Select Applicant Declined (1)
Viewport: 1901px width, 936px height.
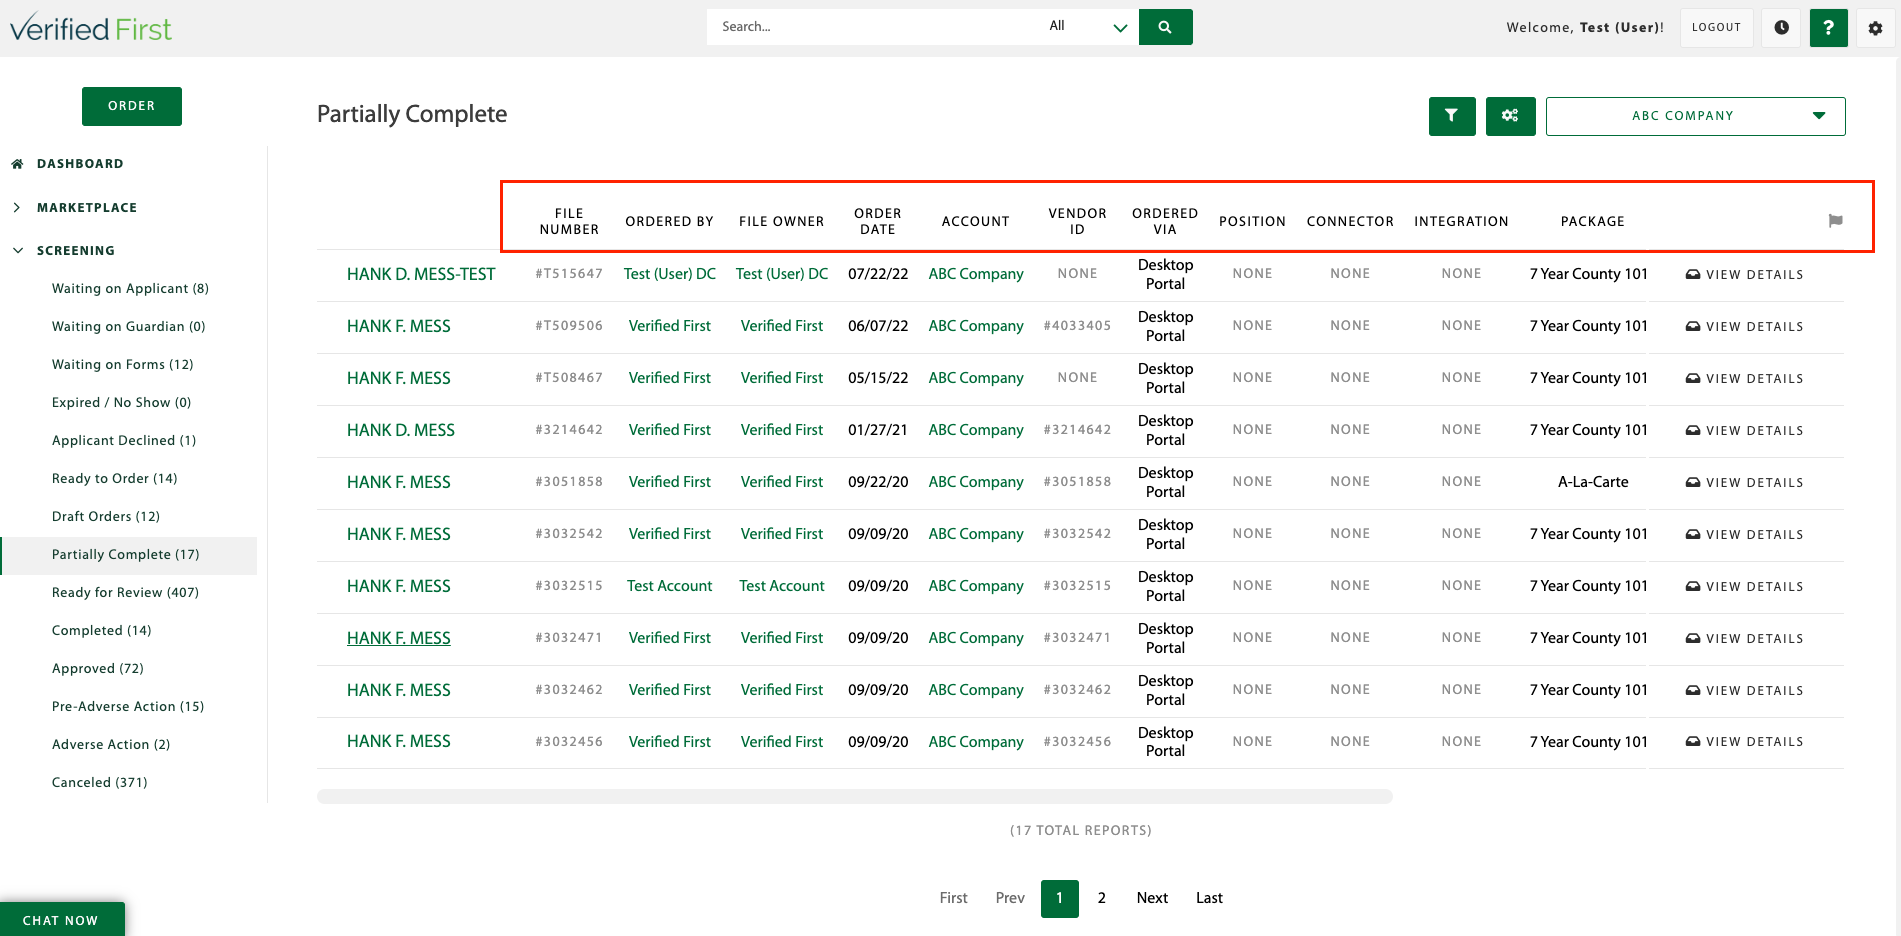pos(124,441)
